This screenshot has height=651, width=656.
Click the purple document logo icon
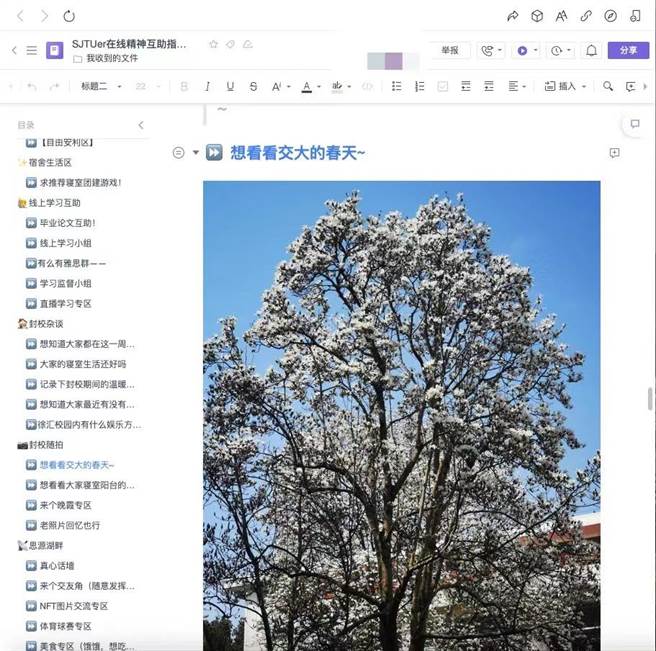tap(55, 51)
